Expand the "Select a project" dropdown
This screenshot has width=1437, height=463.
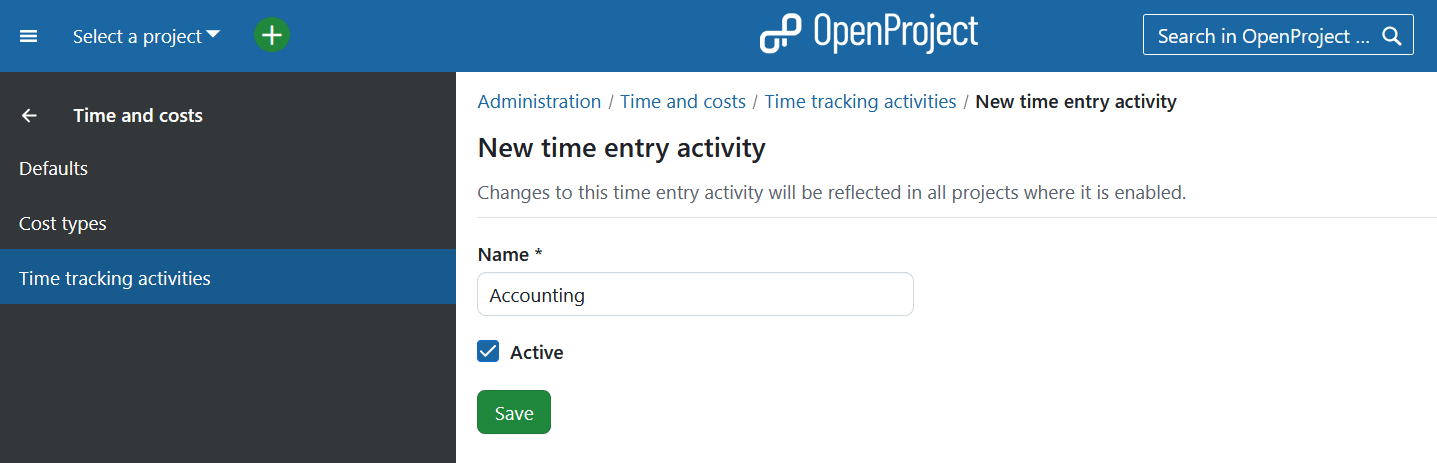point(146,36)
